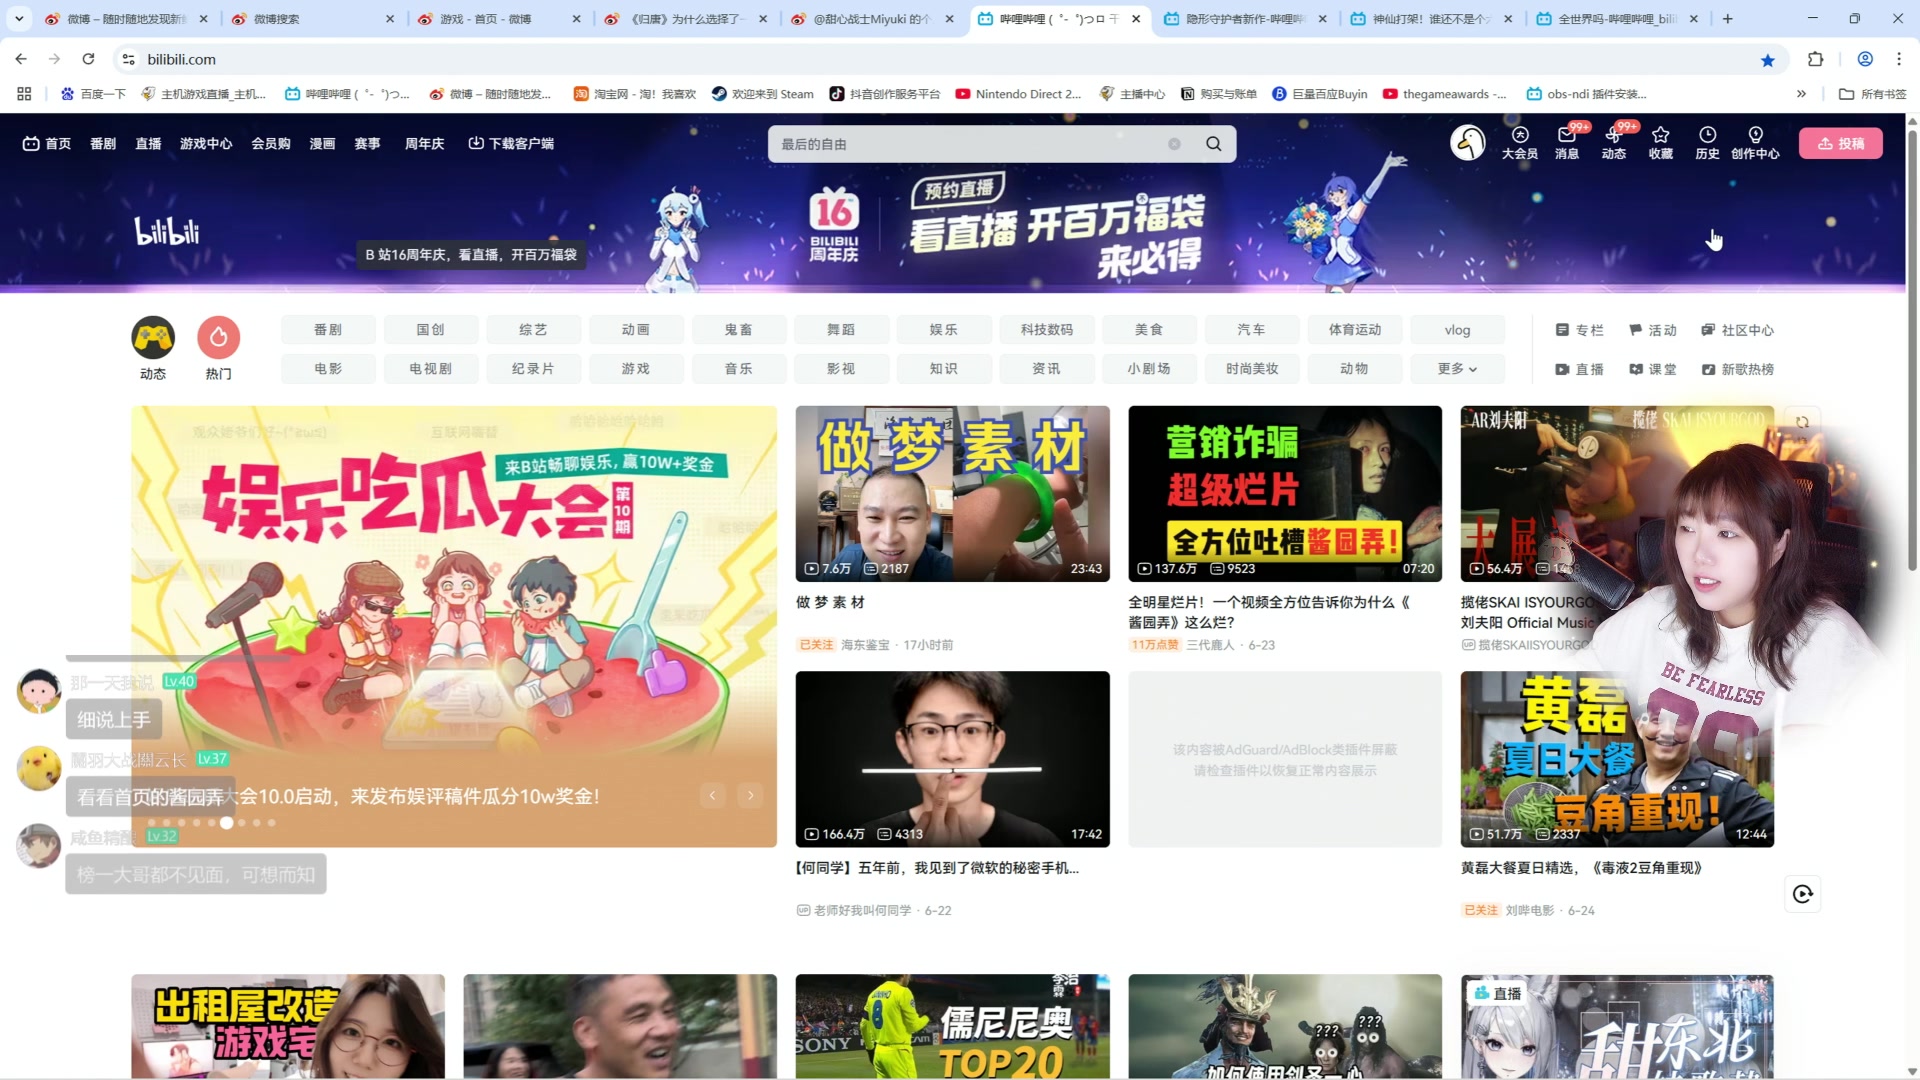The image size is (1920, 1080).
Task: Switch to the 游戏 - 首页 - 微博 tab
Action: 499,19
